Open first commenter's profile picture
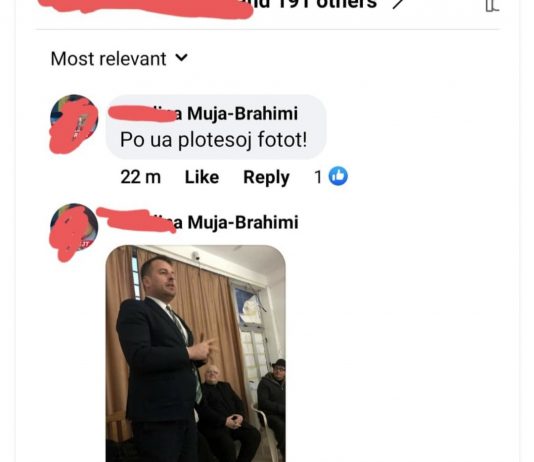 tap(74, 123)
